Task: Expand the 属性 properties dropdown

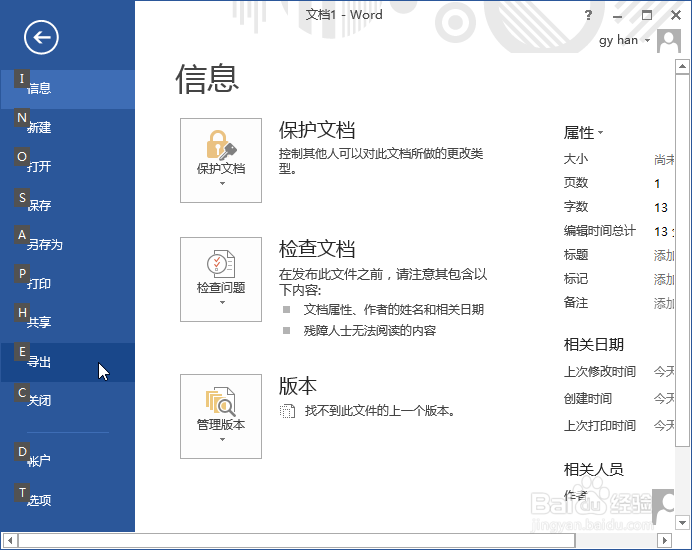Action: click(583, 132)
